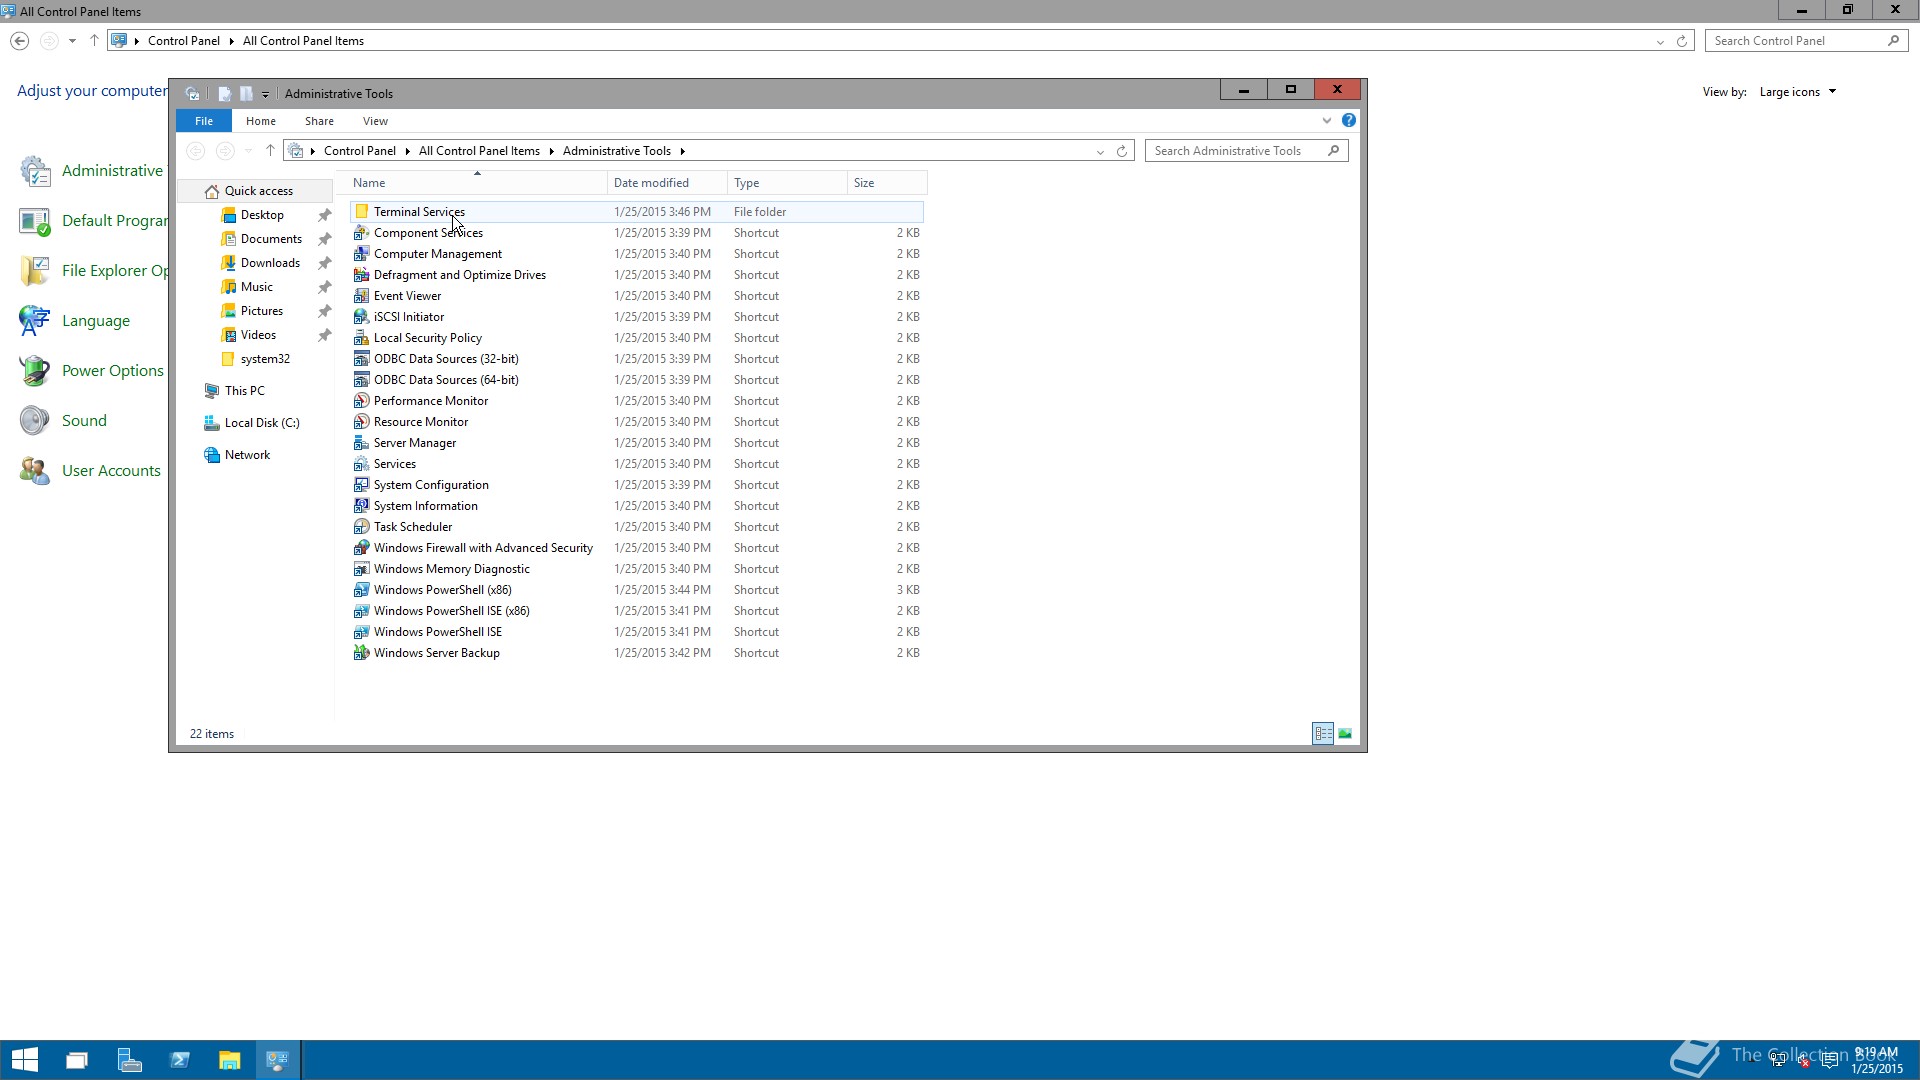Switch to details view in status bar
The width and height of the screenshot is (1920, 1080).
tap(1323, 734)
